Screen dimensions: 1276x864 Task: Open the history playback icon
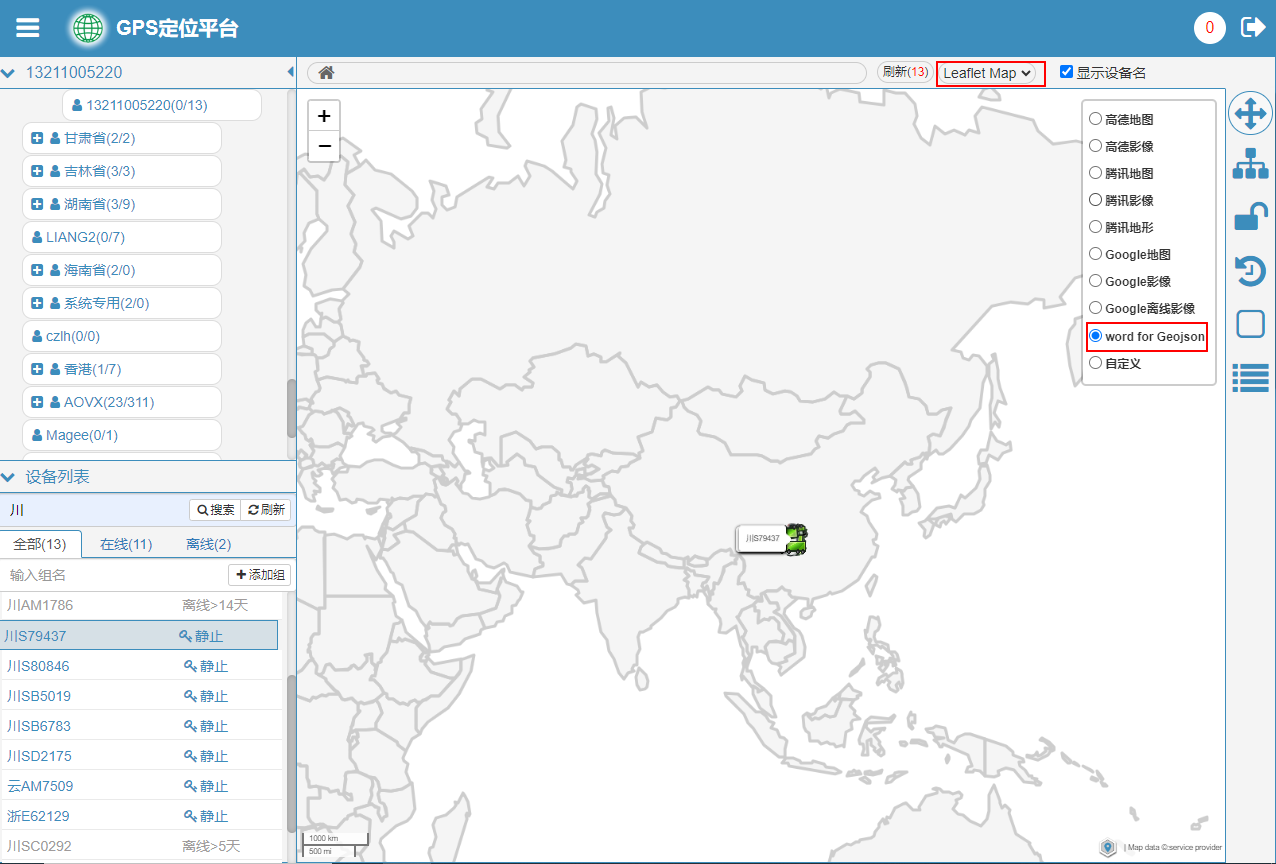pyautogui.click(x=1250, y=270)
